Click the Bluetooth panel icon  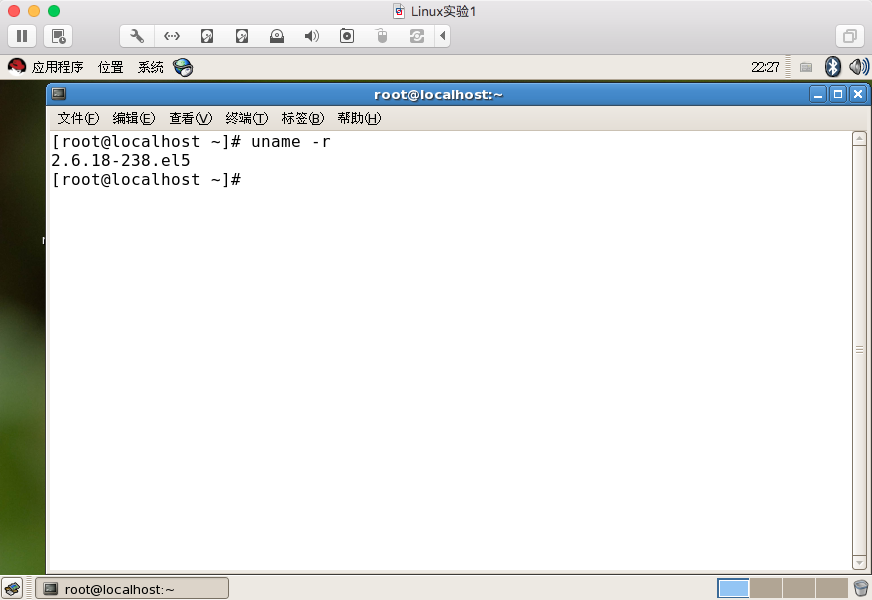832,67
